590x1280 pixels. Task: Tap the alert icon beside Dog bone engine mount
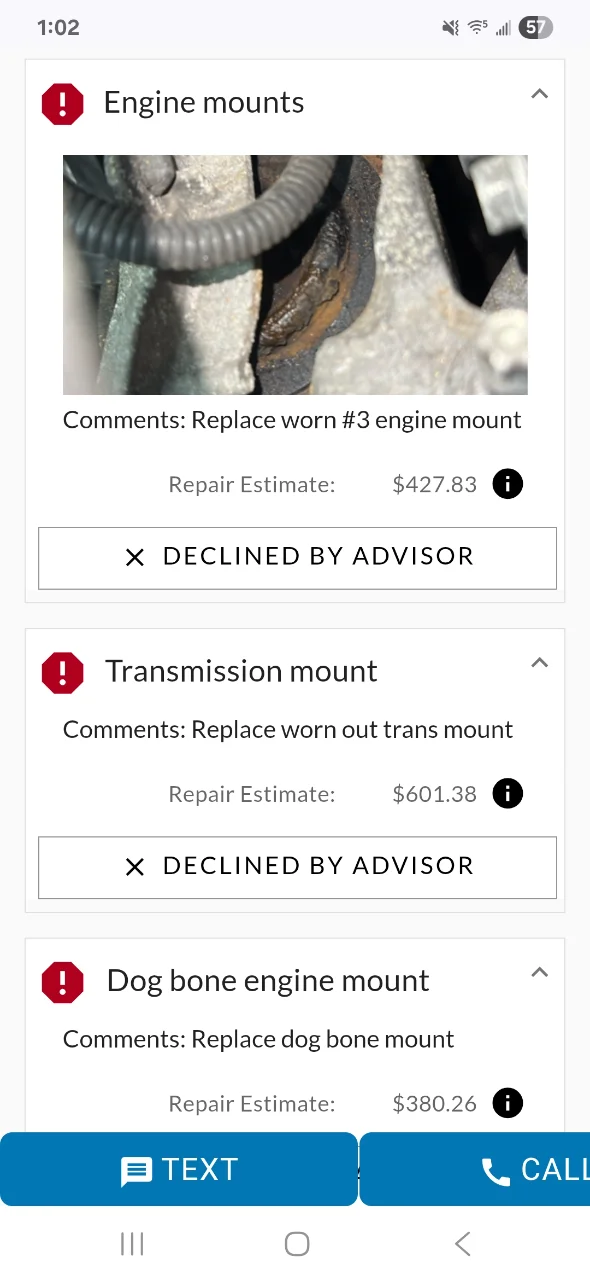pos(62,982)
